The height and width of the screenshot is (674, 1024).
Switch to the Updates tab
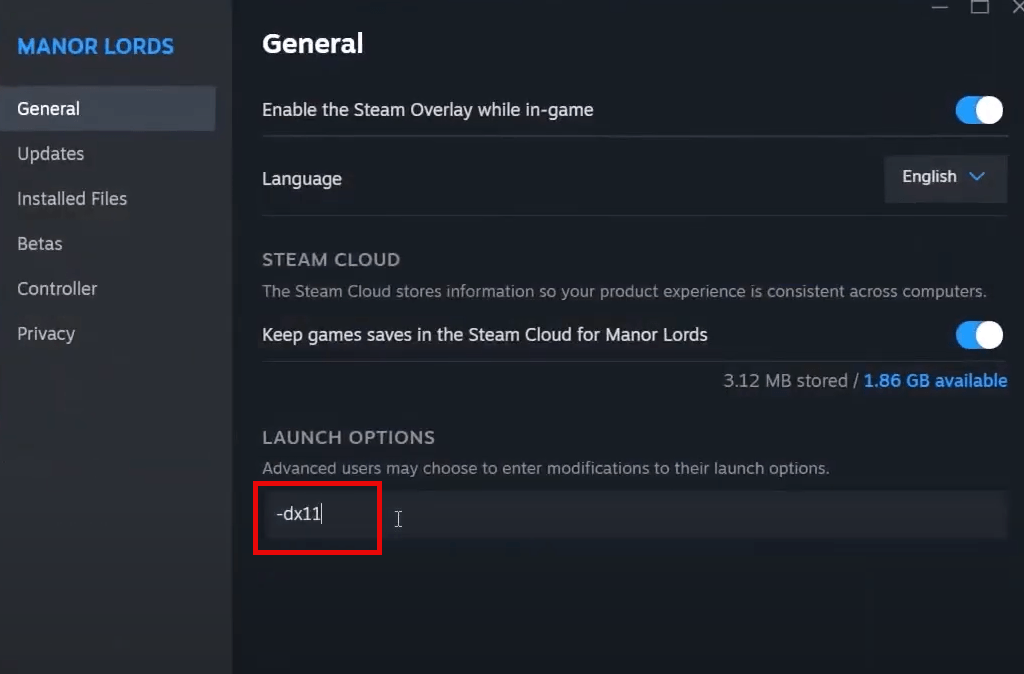coord(51,154)
